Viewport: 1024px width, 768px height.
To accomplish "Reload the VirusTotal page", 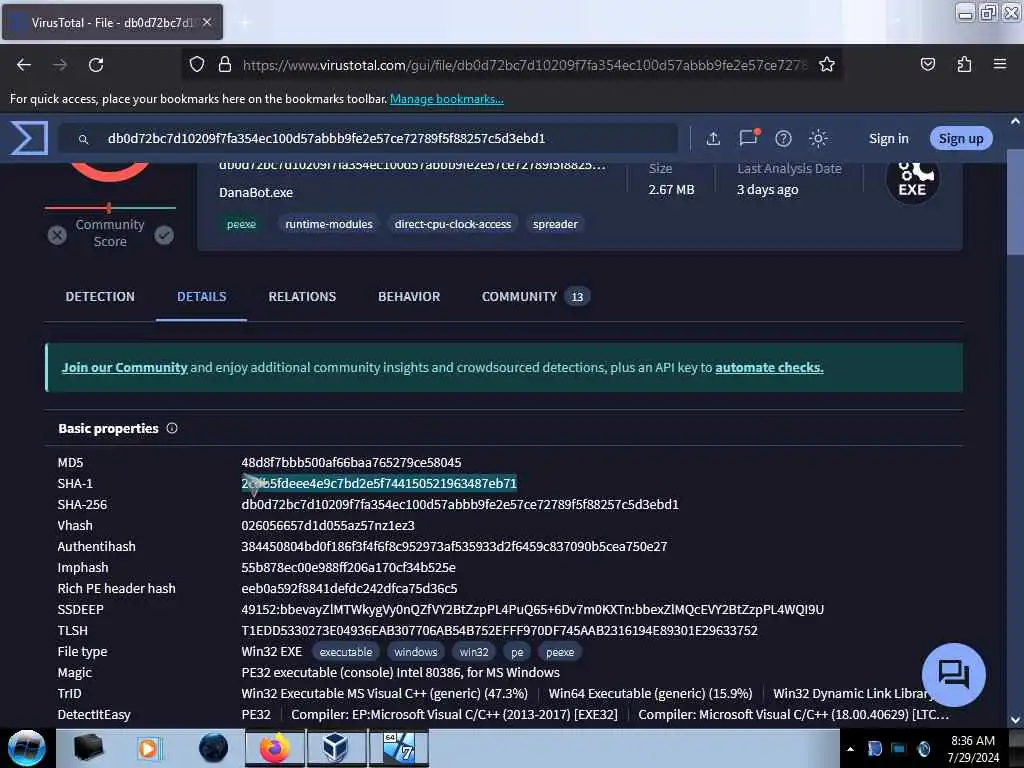I will click(96, 65).
